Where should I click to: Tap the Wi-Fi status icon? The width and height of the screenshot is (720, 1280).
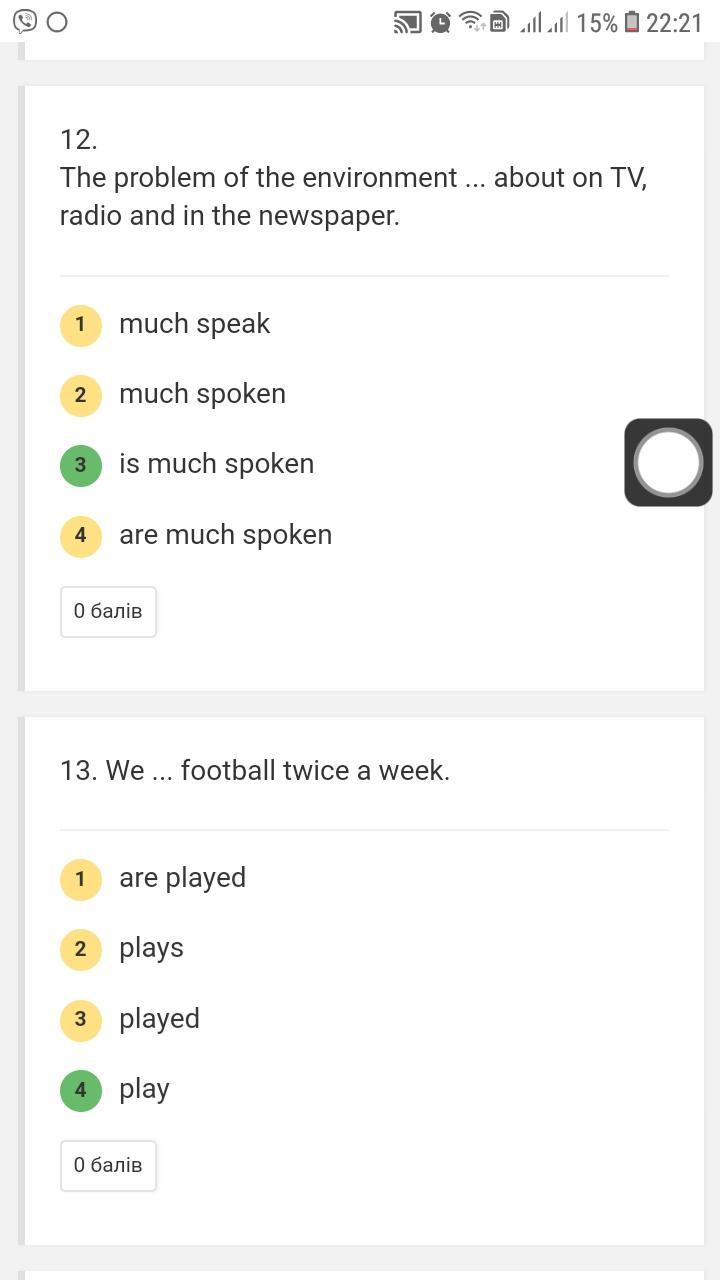(471, 22)
